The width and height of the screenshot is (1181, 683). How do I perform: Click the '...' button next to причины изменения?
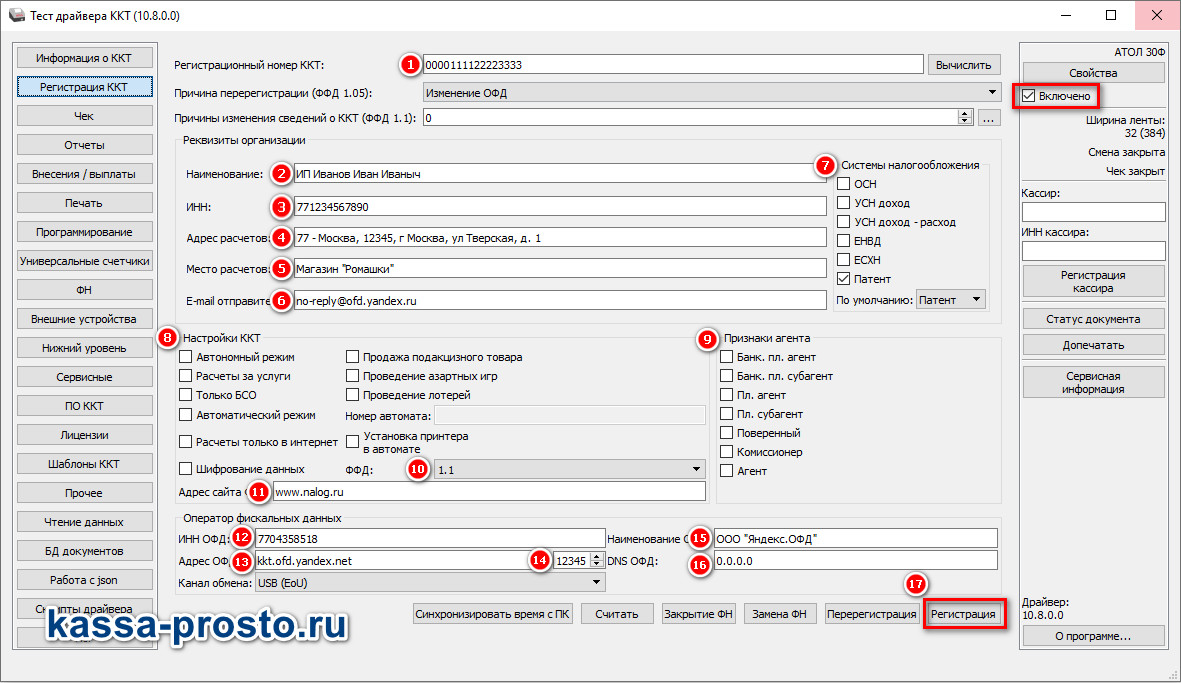[989, 117]
